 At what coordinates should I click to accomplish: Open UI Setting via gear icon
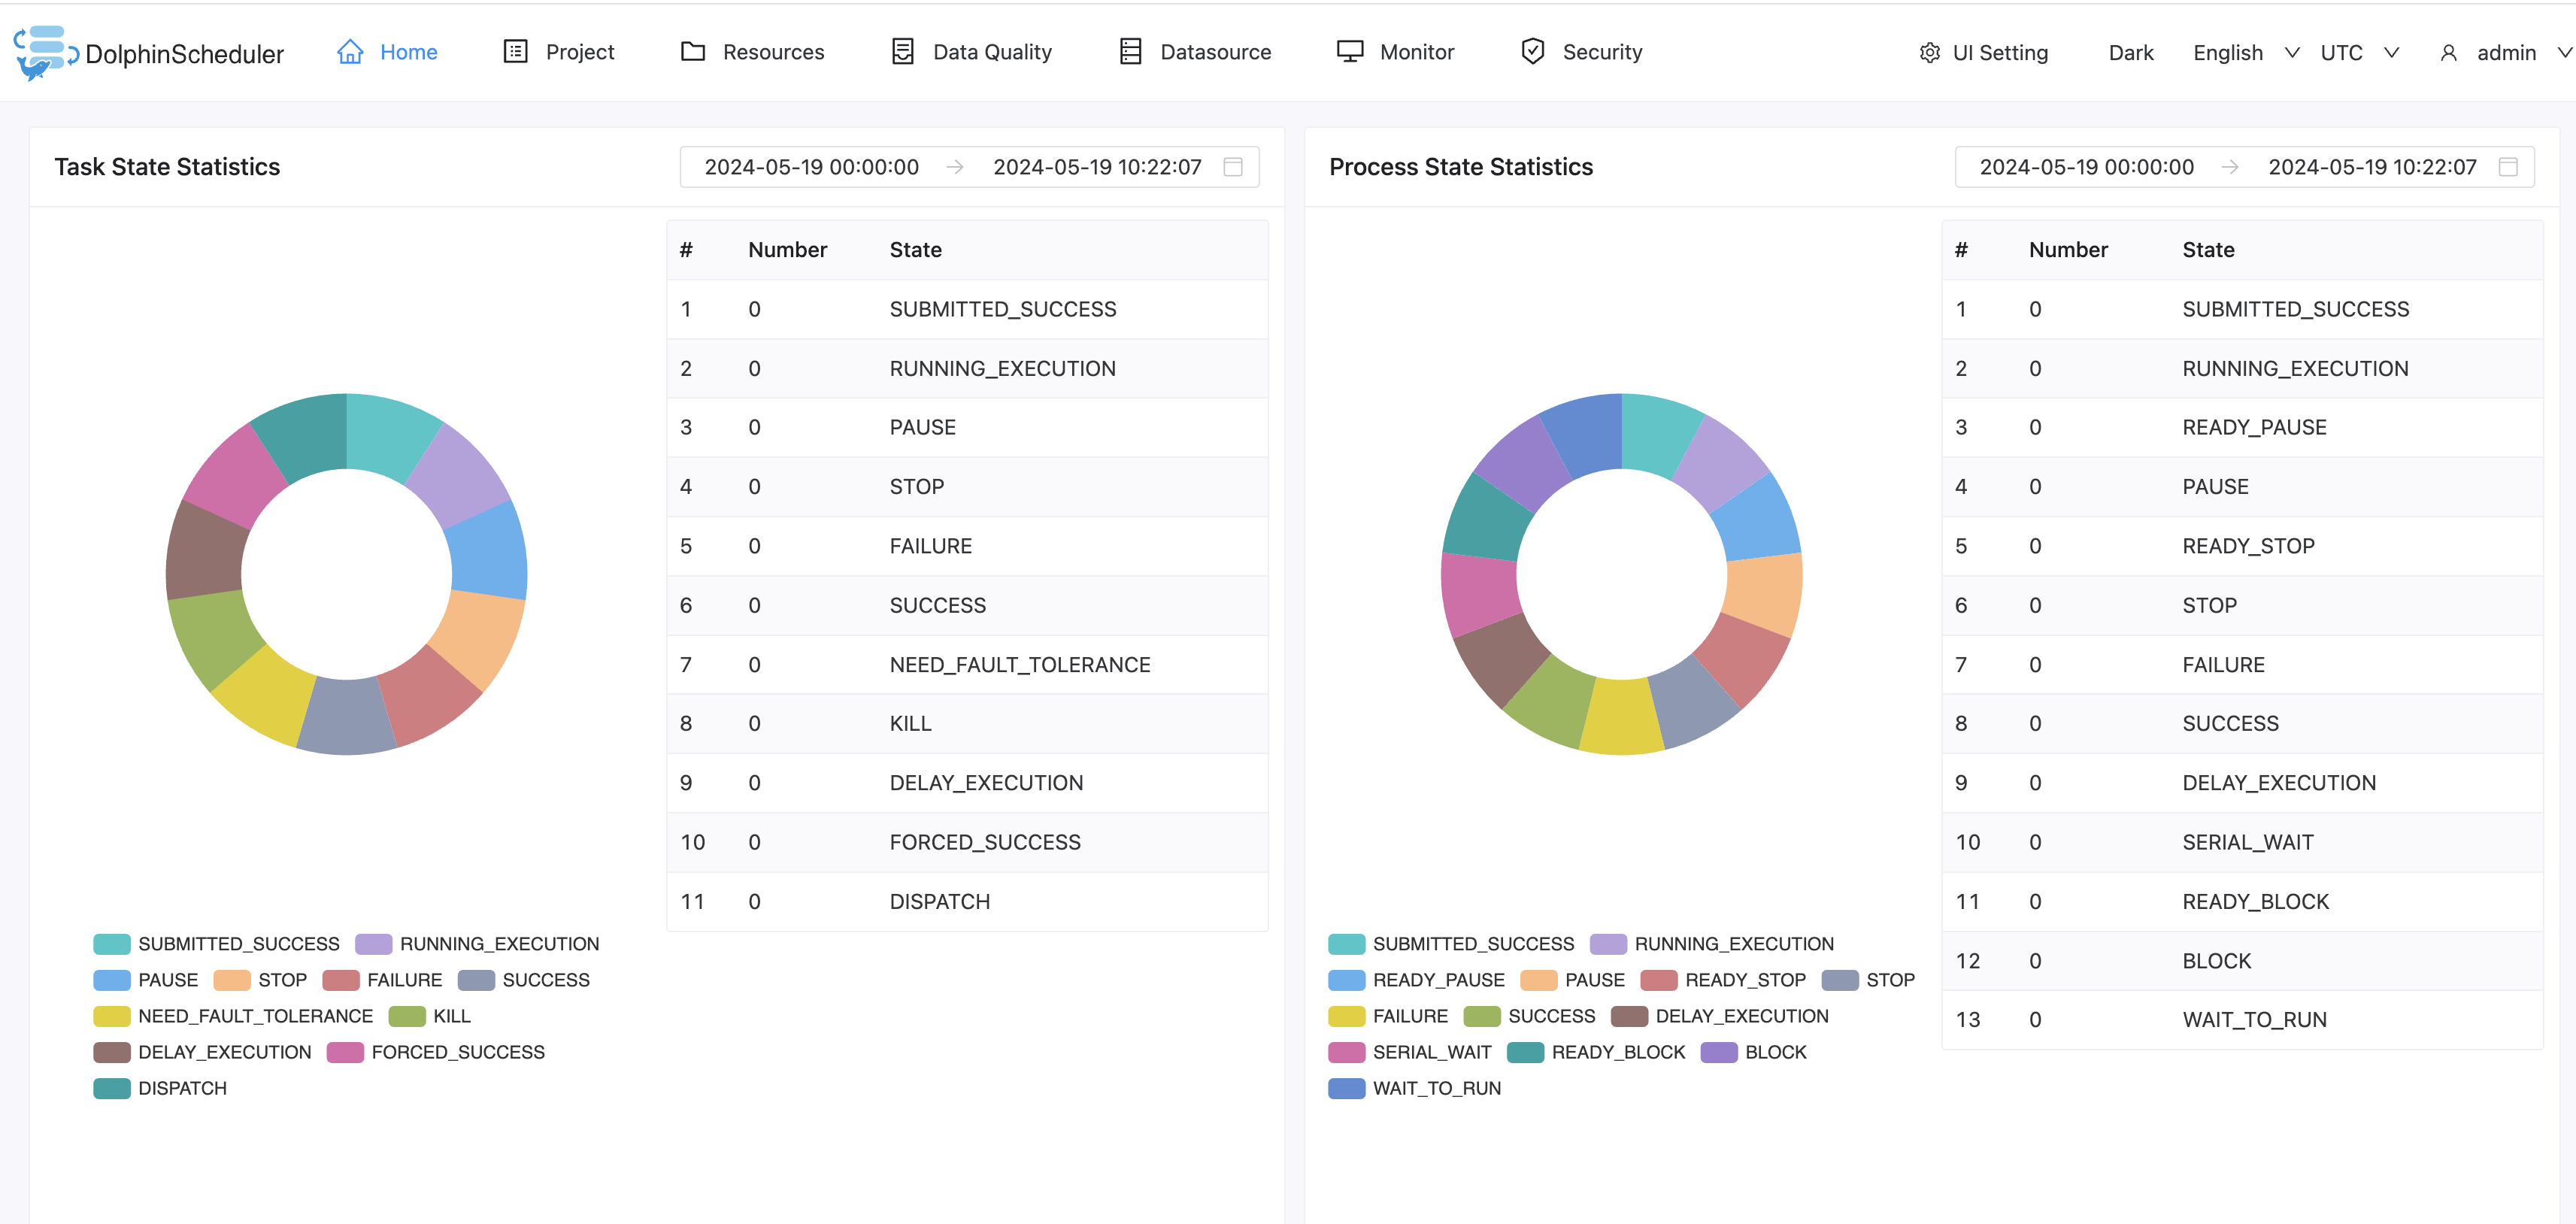[1929, 53]
